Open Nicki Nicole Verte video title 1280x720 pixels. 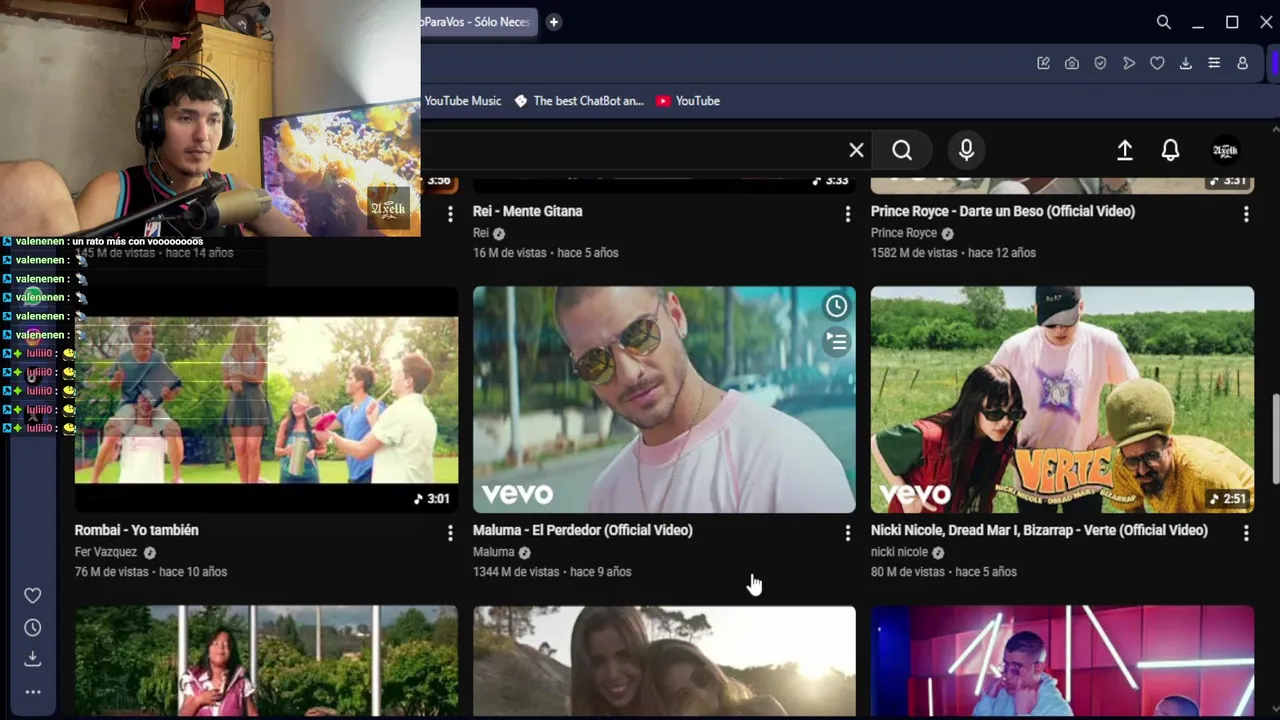[1039, 530]
